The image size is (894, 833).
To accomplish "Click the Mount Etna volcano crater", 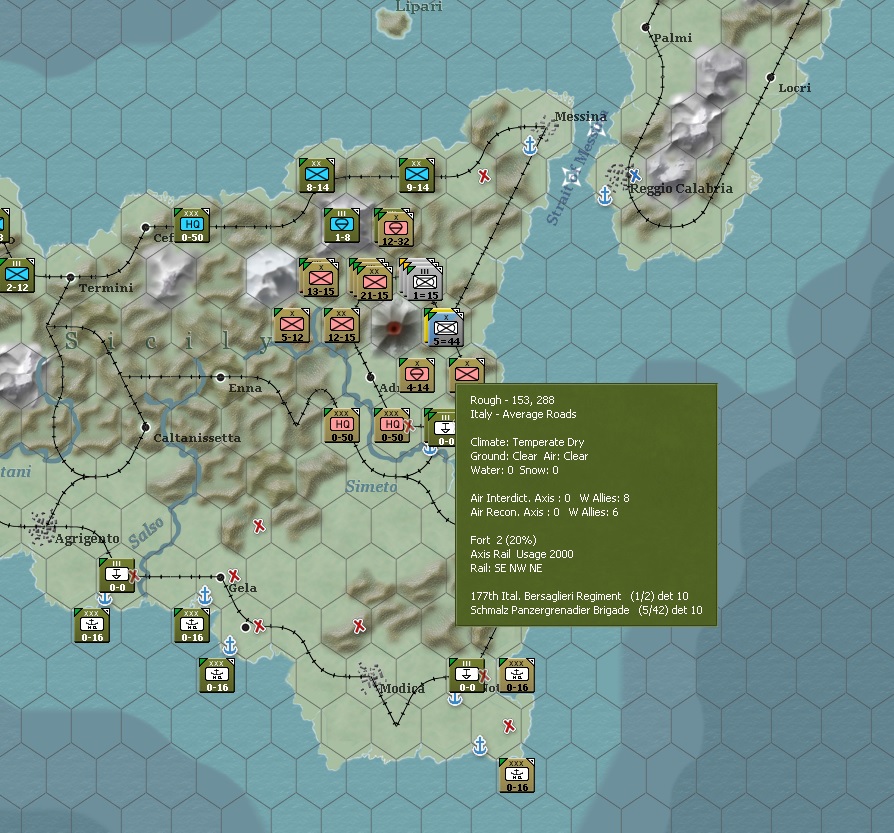I will tap(393, 328).
